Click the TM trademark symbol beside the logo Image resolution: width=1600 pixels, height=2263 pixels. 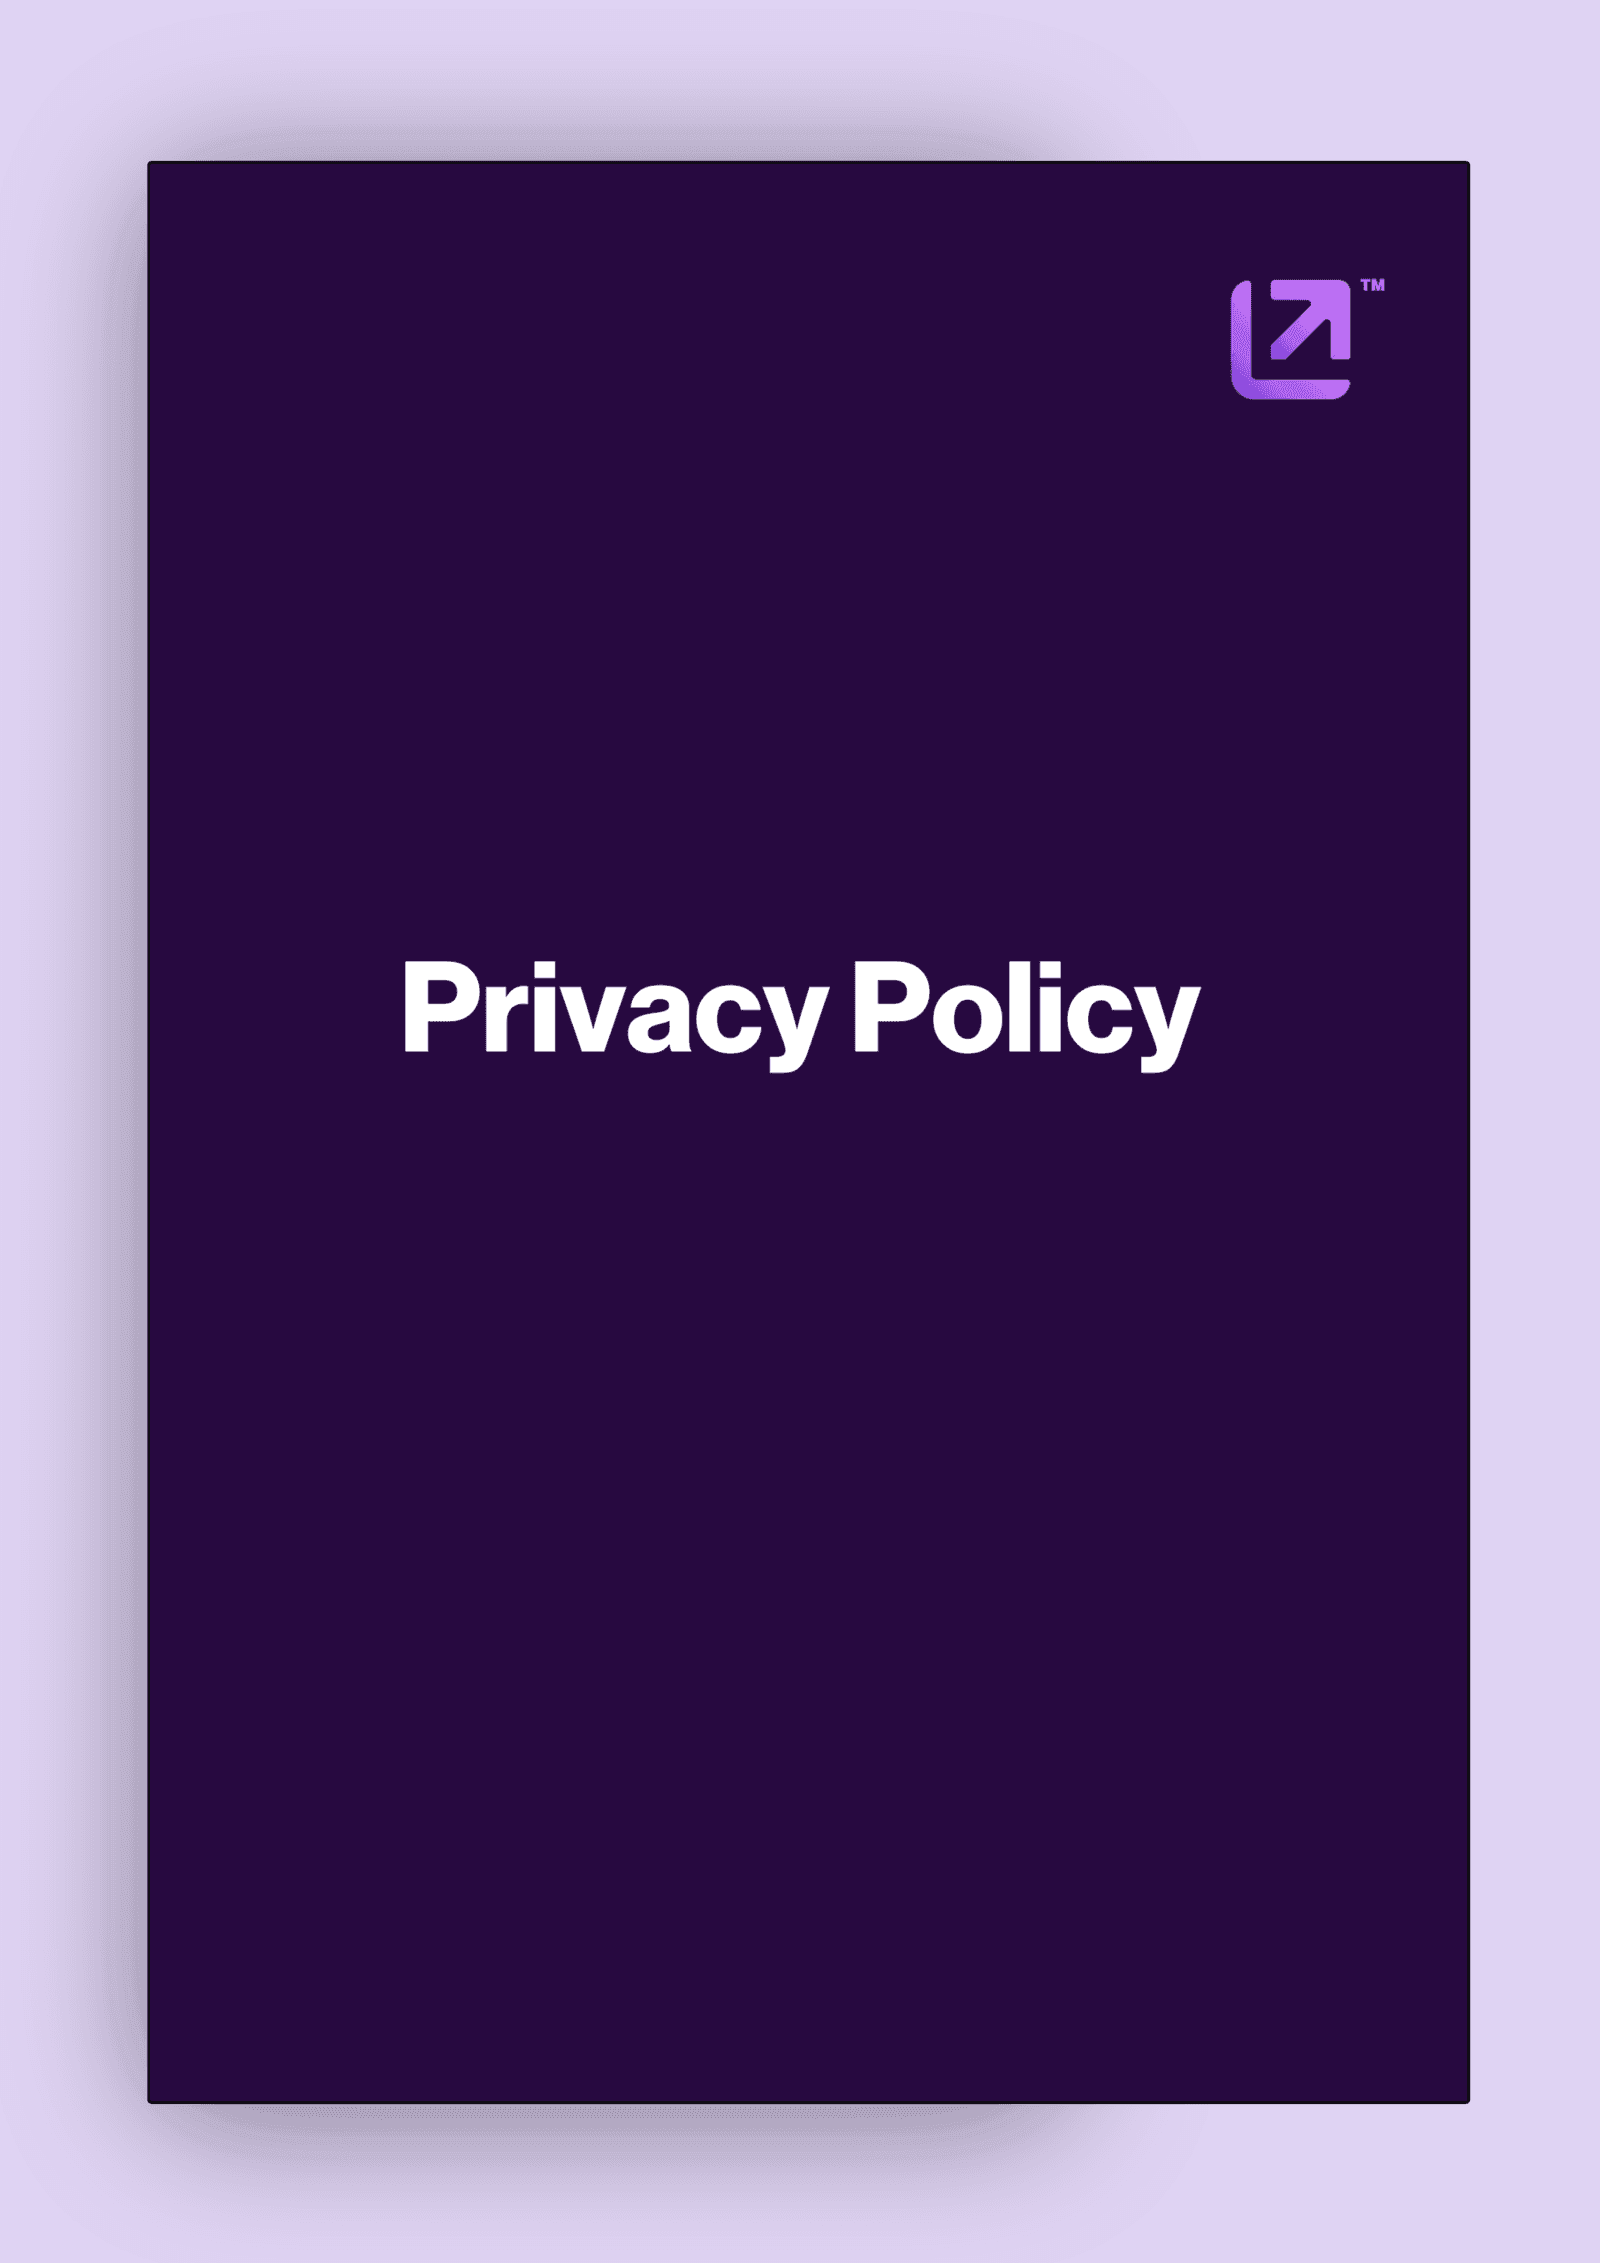pyautogui.click(x=1373, y=286)
